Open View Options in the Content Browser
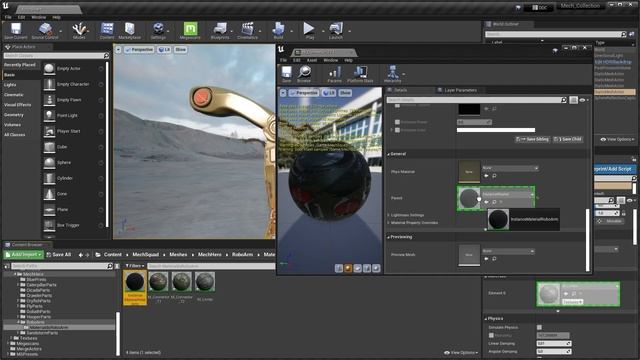Image resolution: width=640 pixels, height=360 pixels. [460, 353]
